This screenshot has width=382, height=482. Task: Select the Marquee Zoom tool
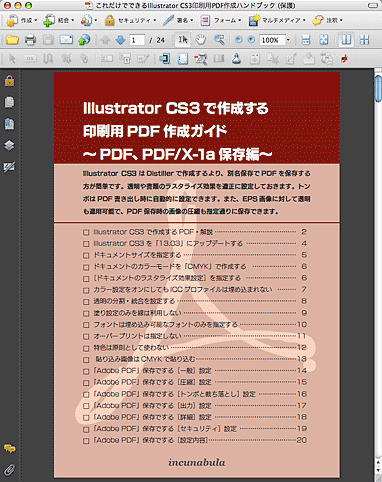point(219,40)
